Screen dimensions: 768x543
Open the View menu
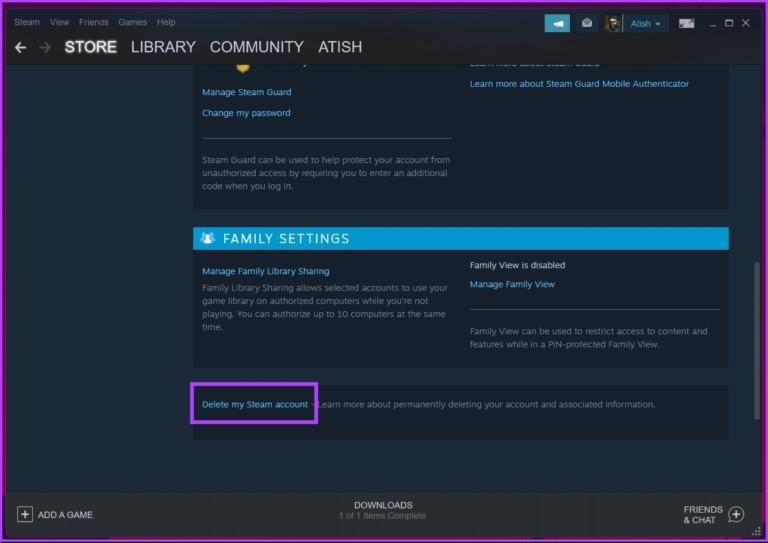click(x=59, y=22)
